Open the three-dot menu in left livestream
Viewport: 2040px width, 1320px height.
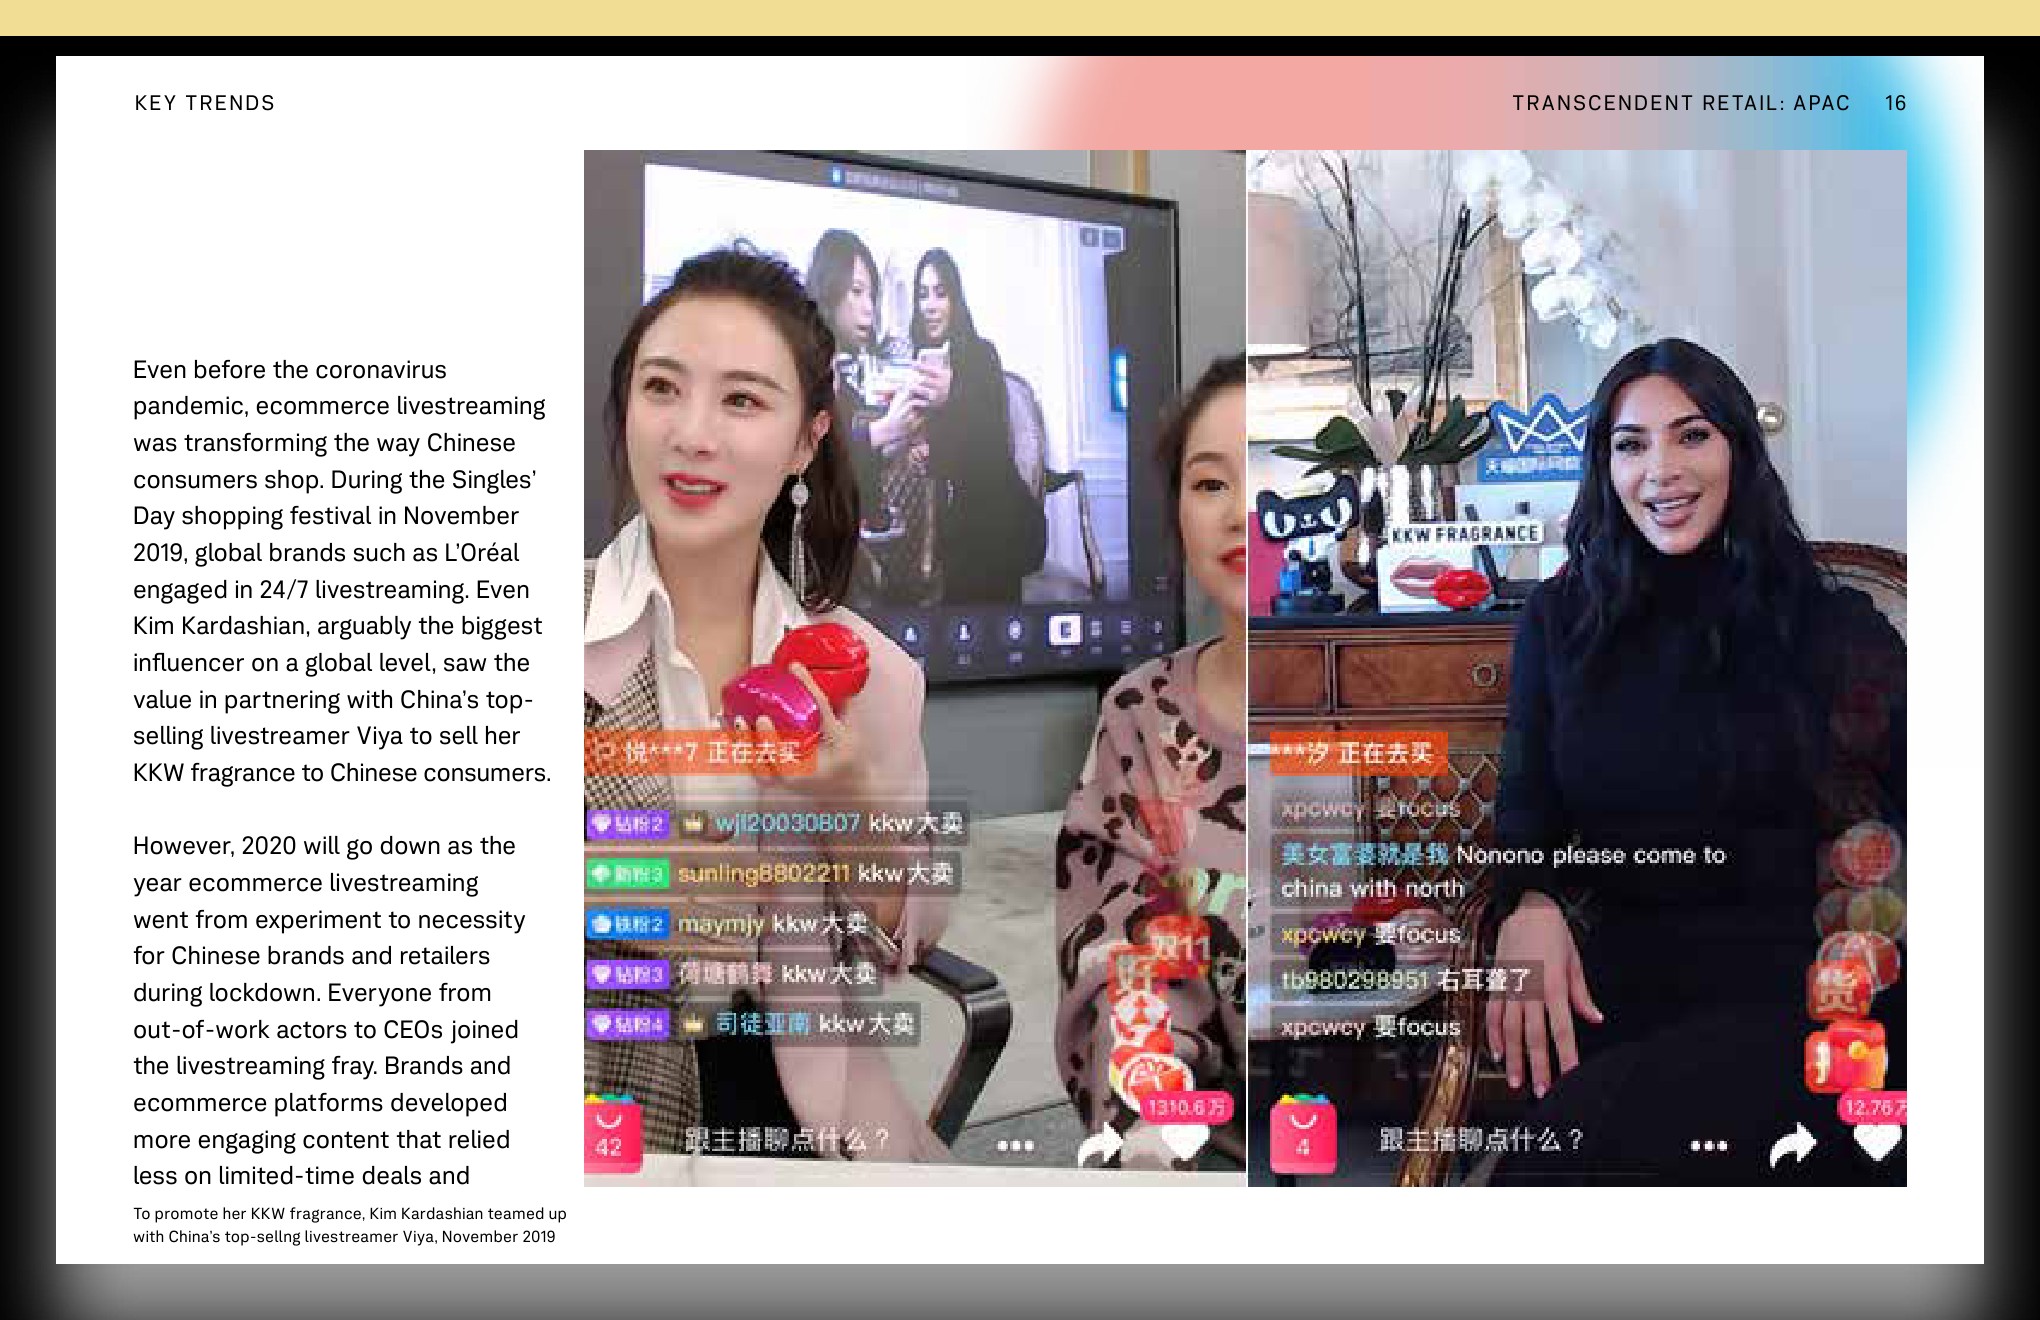pyautogui.click(x=1015, y=1145)
